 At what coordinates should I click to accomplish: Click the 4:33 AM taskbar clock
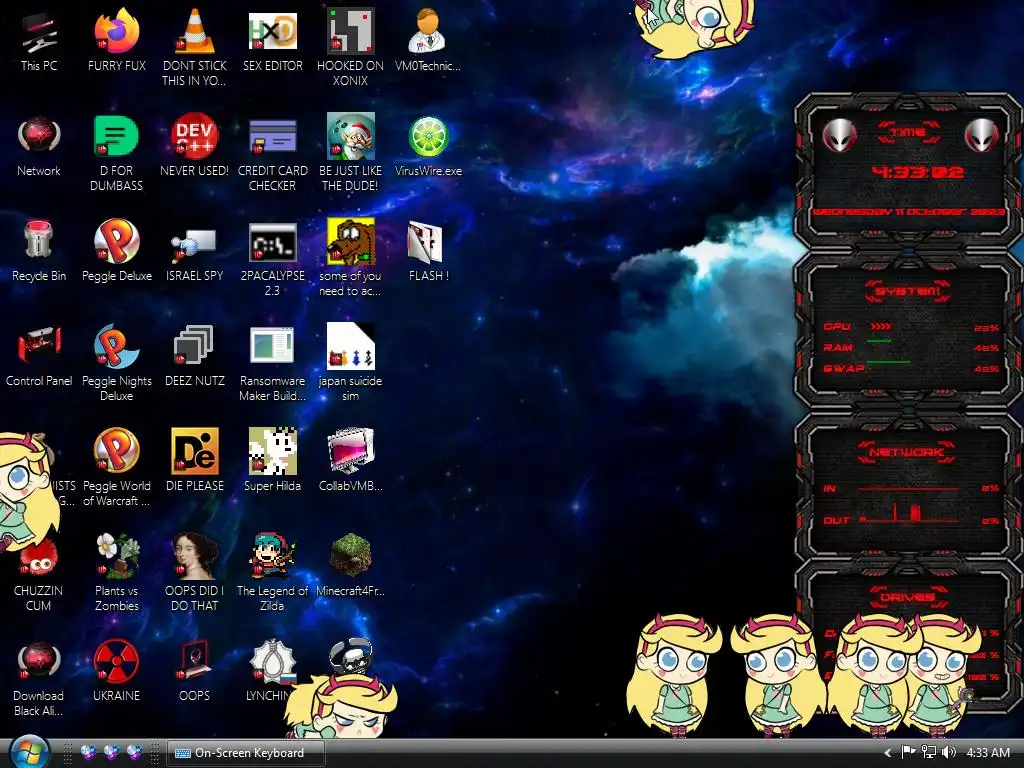(988, 753)
